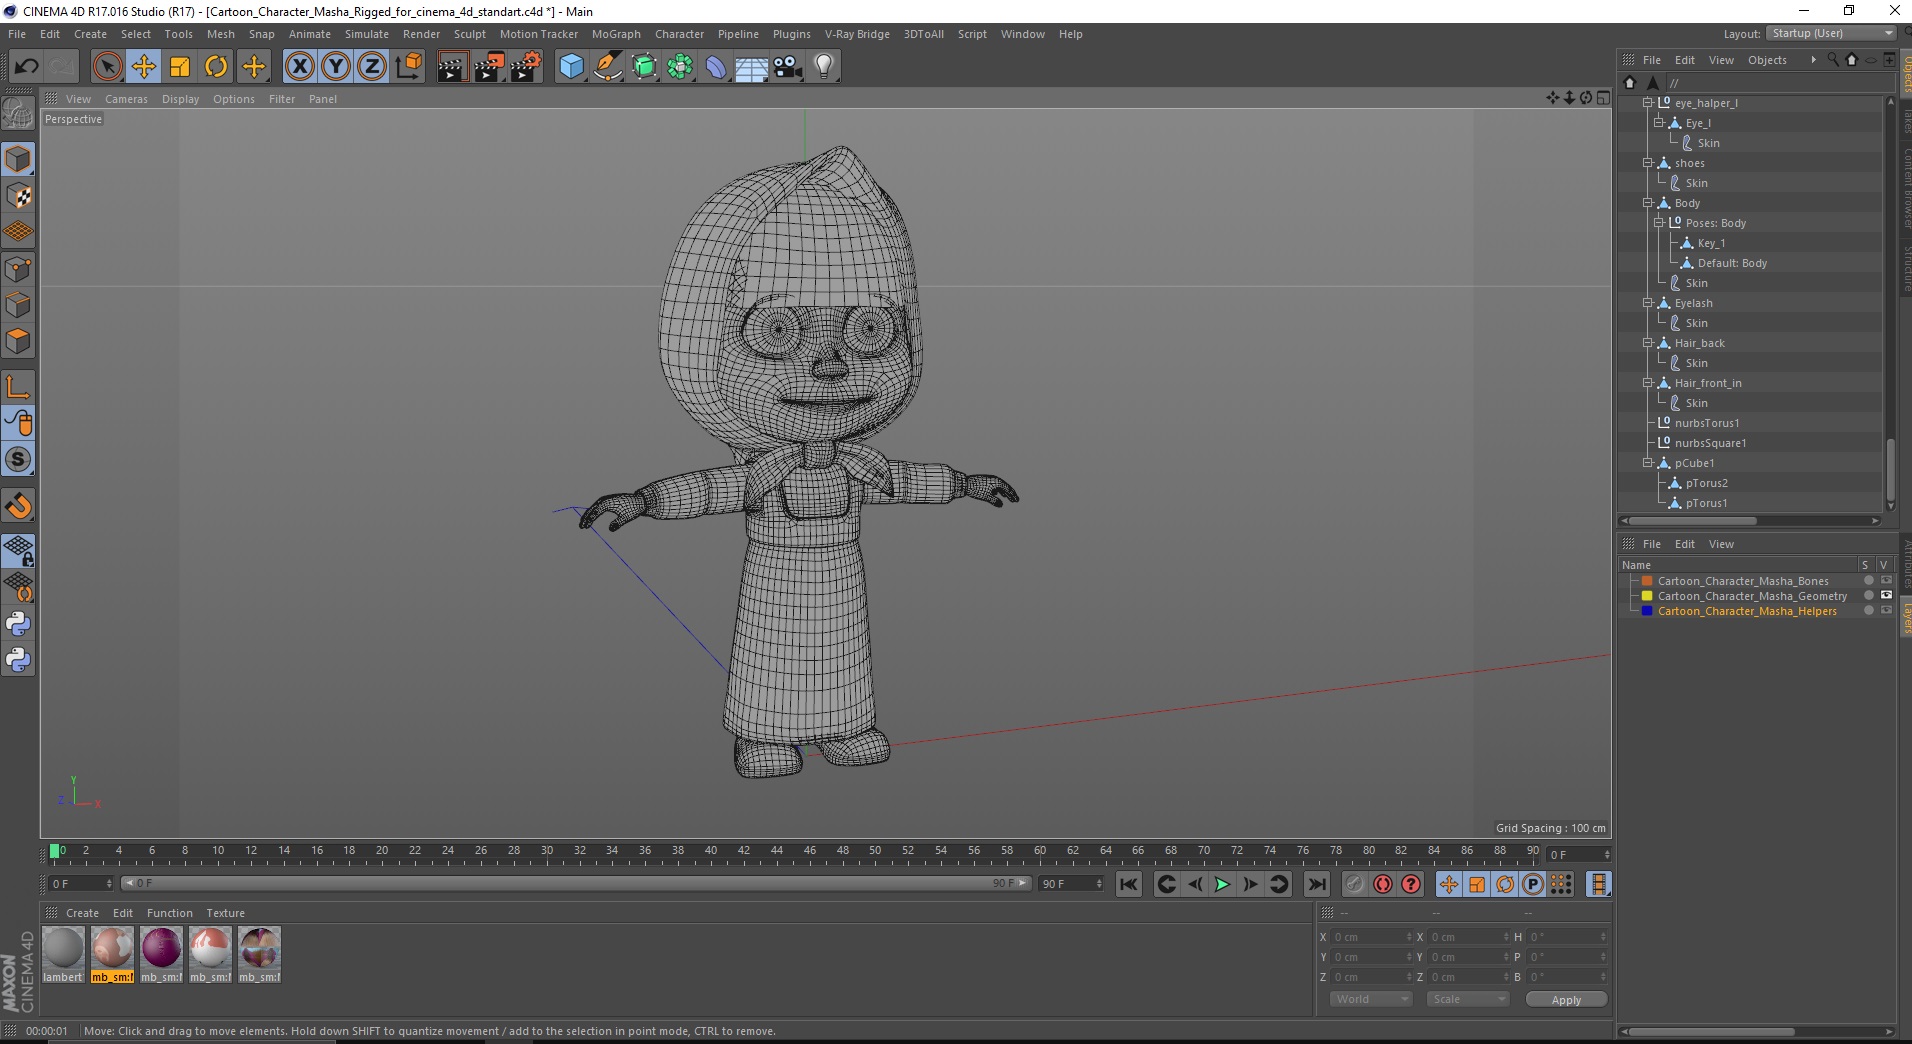The width and height of the screenshot is (1912, 1044).
Task: Toggle Rotation keyframe recording
Action: (x=1505, y=884)
